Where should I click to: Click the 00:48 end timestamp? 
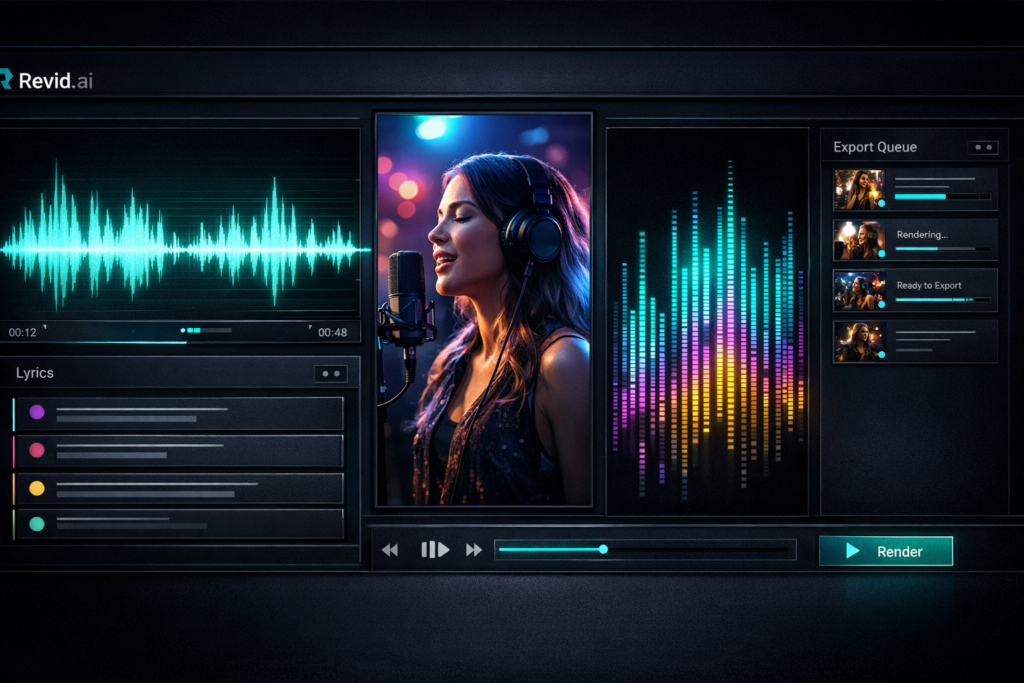tap(332, 332)
